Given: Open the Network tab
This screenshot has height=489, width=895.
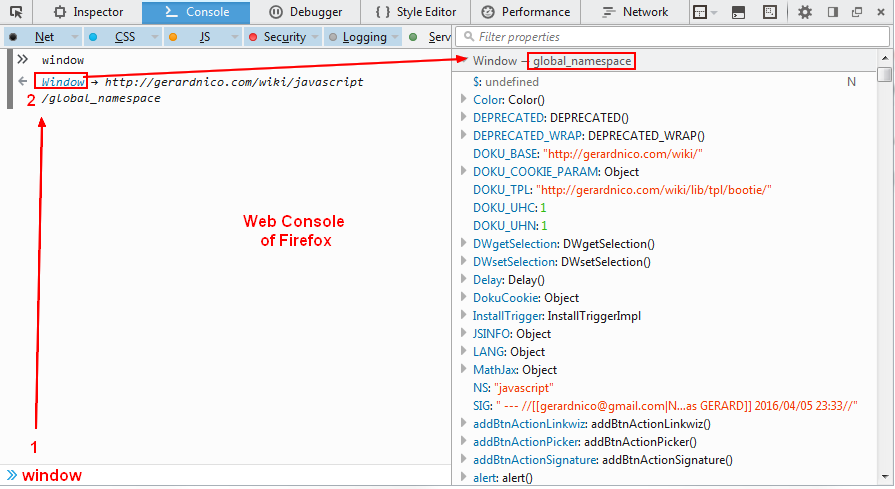Looking at the screenshot, I should pos(636,12).
